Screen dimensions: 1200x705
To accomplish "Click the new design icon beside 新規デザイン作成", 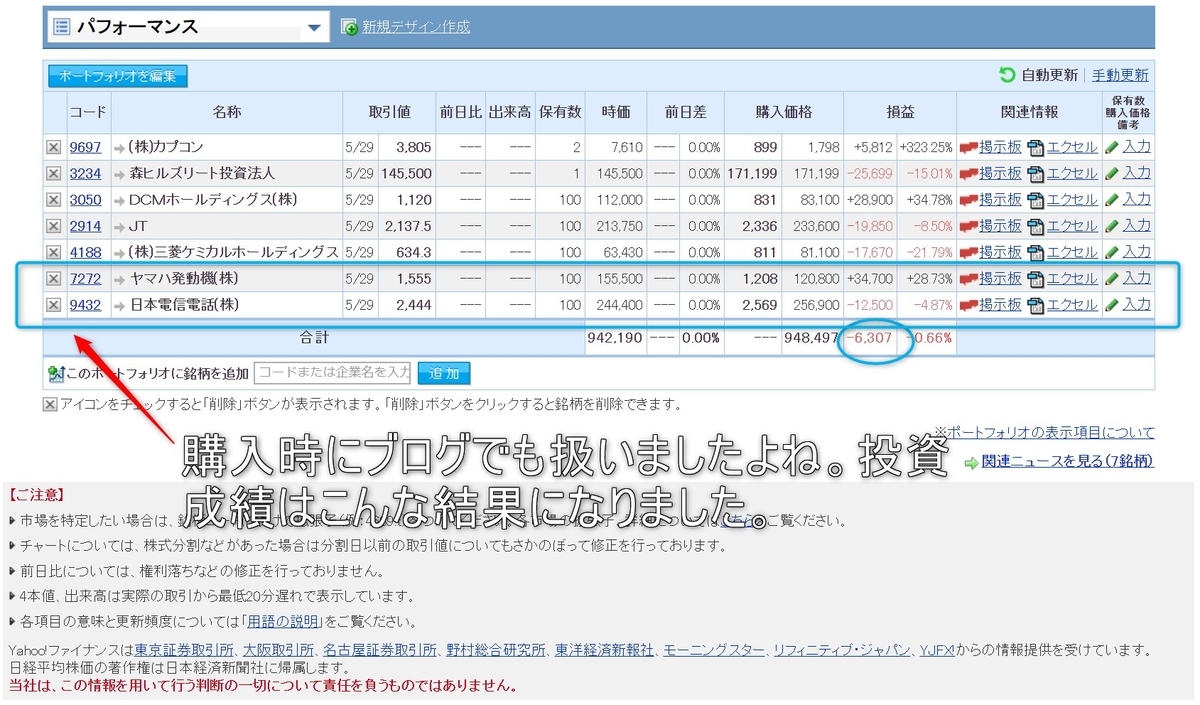I will [x=349, y=27].
